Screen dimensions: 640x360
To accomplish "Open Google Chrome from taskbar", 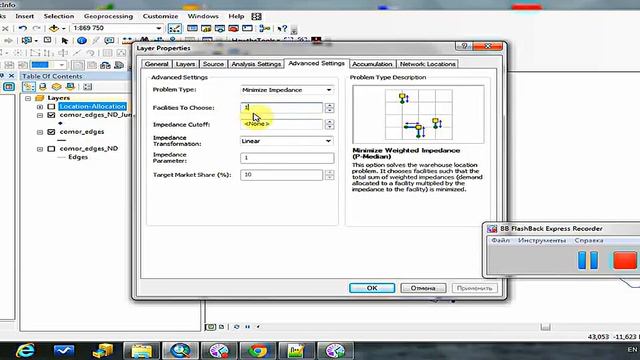I will [257, 350].
